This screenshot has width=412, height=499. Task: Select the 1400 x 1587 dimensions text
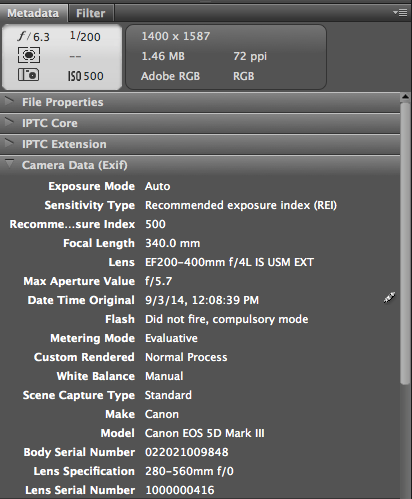176,36
